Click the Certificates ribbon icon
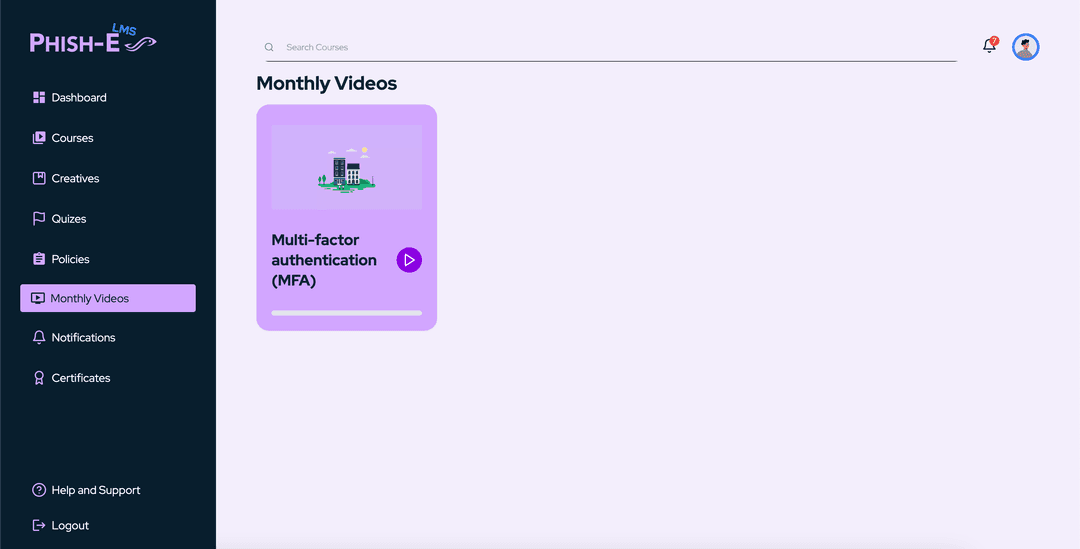 39,378
